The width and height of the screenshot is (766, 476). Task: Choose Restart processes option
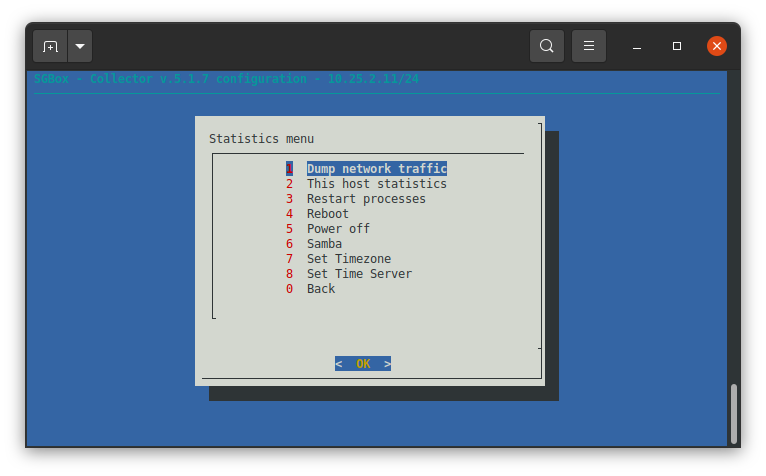pyautogui.click(x=356, y=199)
